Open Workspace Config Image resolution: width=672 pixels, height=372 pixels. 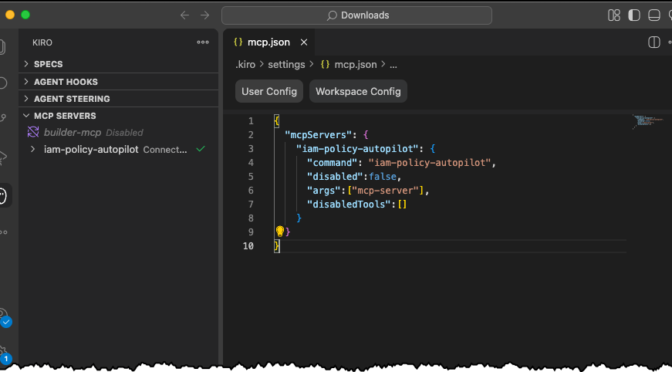coord(358,91)
